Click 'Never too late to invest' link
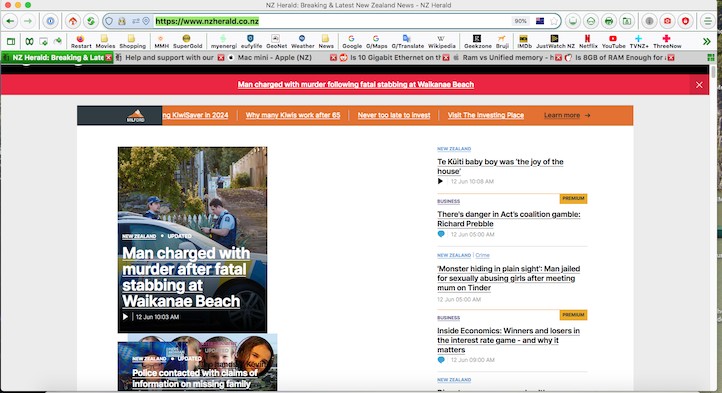 (394, 115)
